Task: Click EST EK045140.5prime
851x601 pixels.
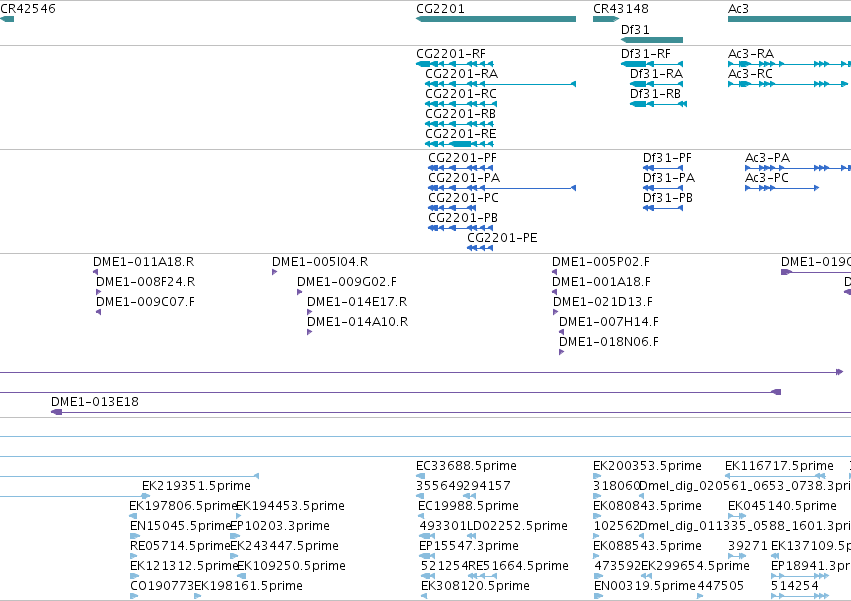Action: tap(737, 516)
